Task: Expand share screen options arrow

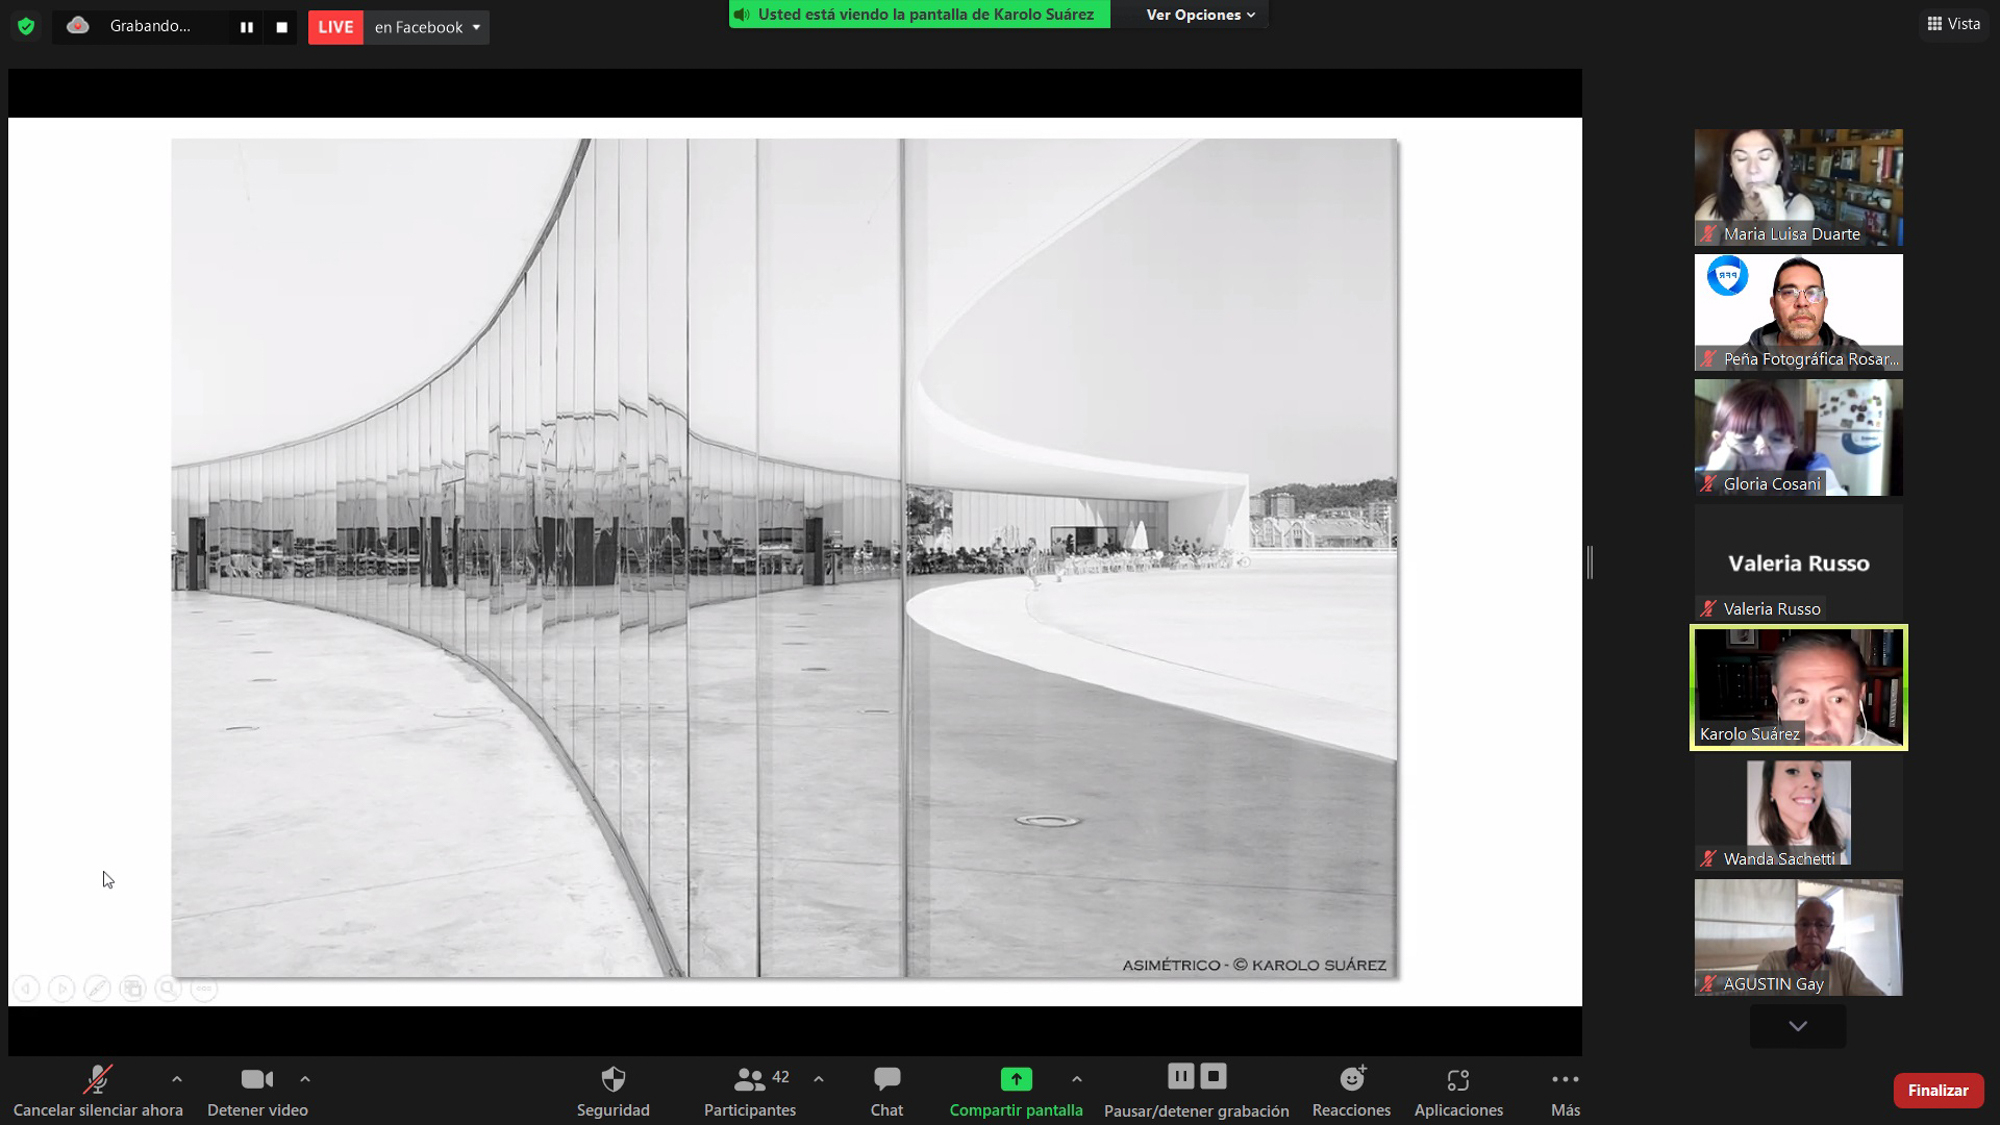Action: (x=1077, y=1079)
